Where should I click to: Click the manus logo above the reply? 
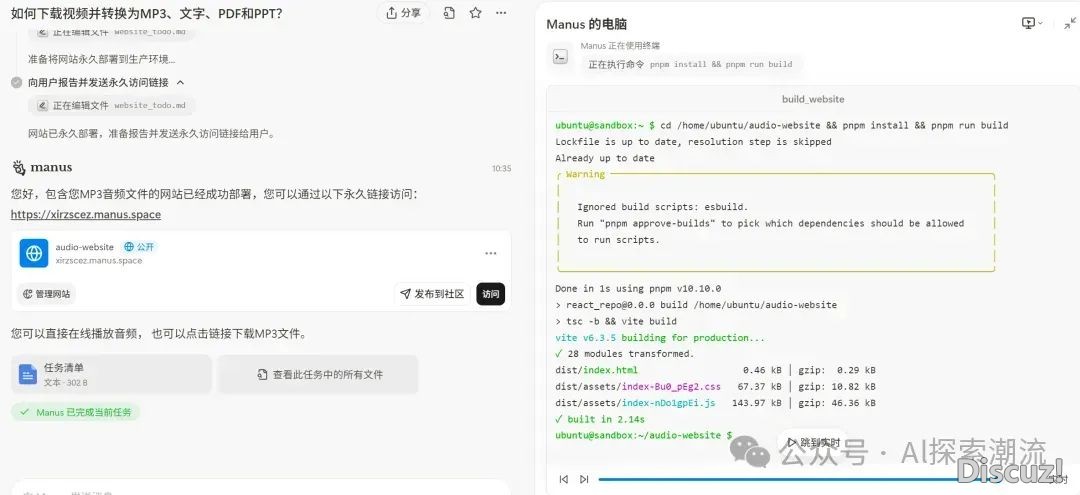pyautogui.click(x=42, y=167)
